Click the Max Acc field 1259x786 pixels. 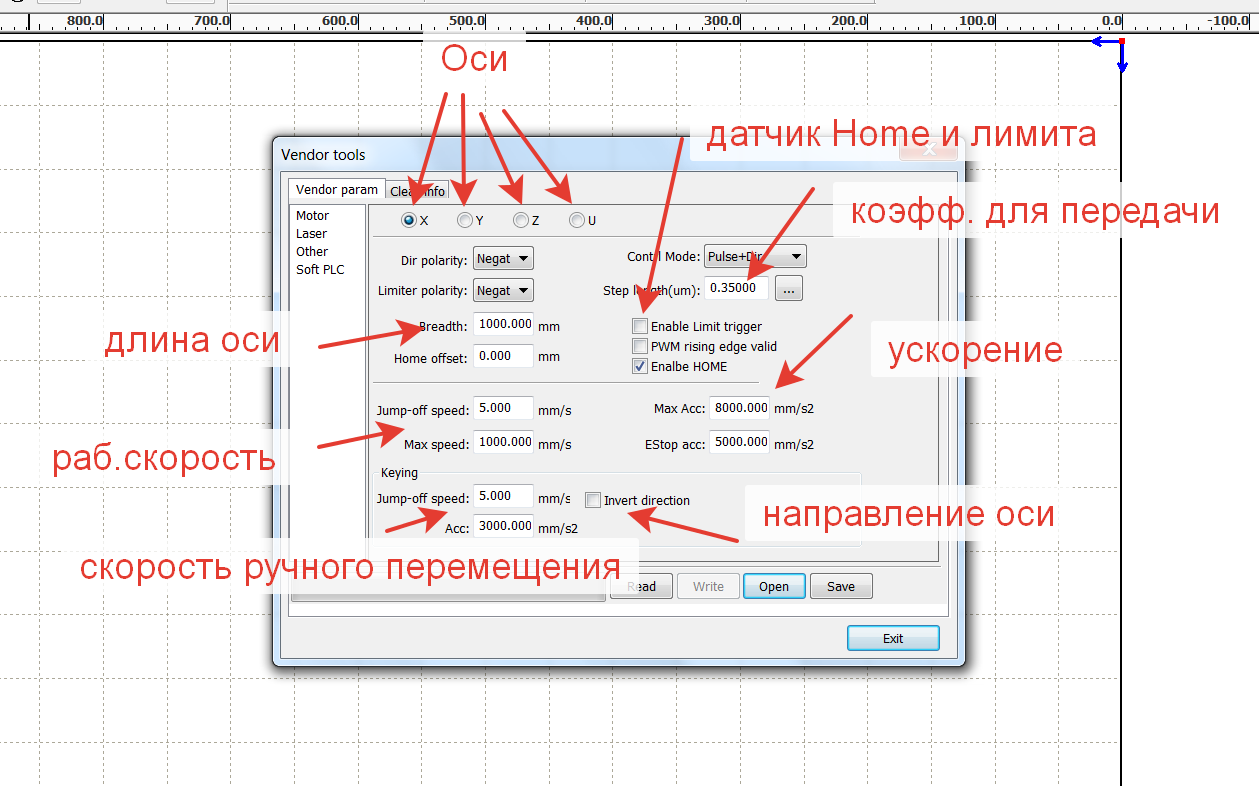pos(739,408)
